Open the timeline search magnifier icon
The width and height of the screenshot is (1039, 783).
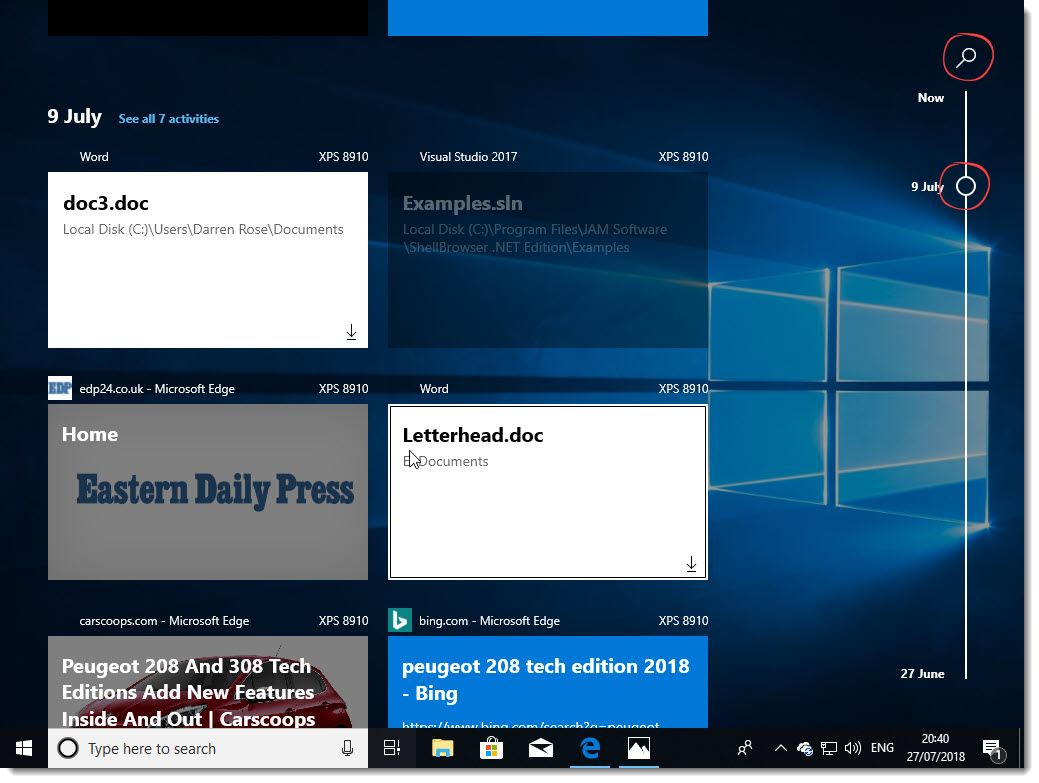click(967, 57)
